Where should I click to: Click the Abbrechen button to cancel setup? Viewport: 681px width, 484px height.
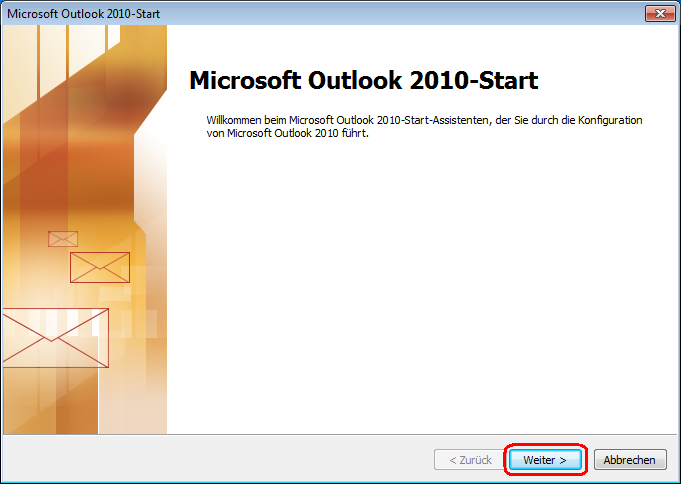pyautogui.click(x=630, y=460)
